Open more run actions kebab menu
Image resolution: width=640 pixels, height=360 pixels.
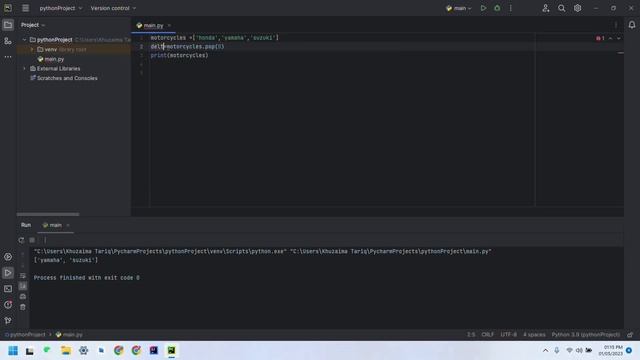[x=511, y=8]
